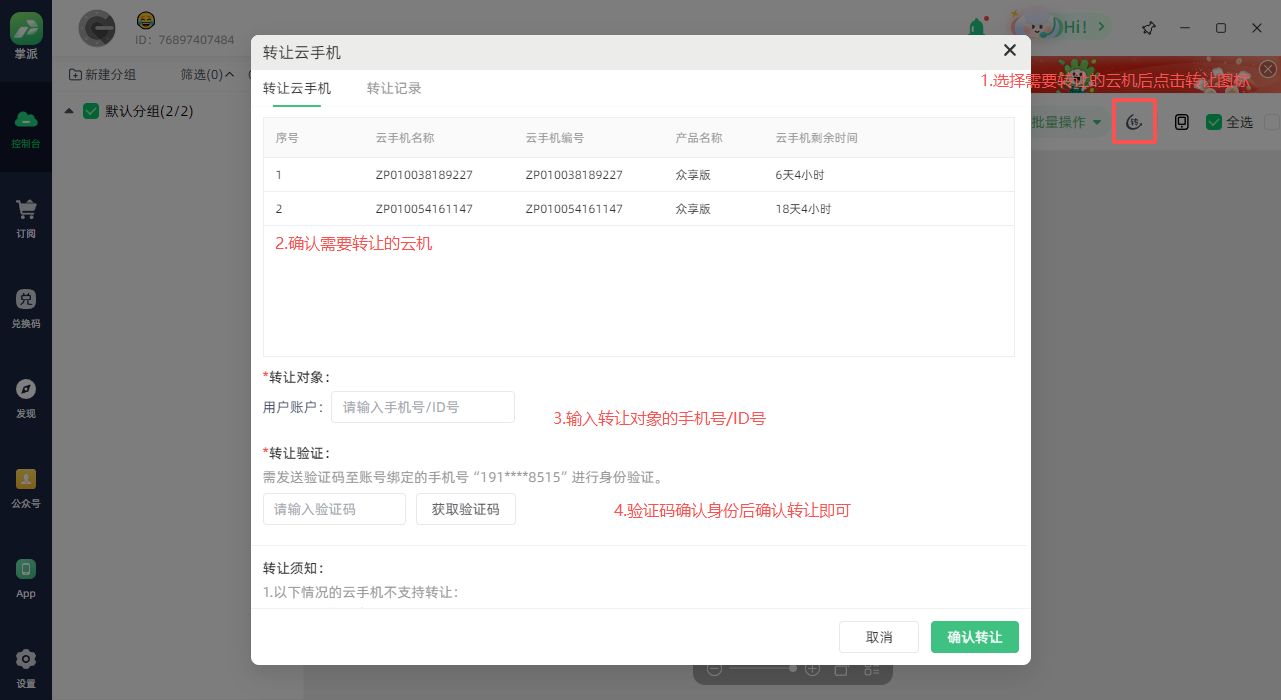The width and height of the screenshot is (1281, 700).
Task: Open the 订阅 shopping cart page
Action: pyautogui.click(x=26, y=218)
